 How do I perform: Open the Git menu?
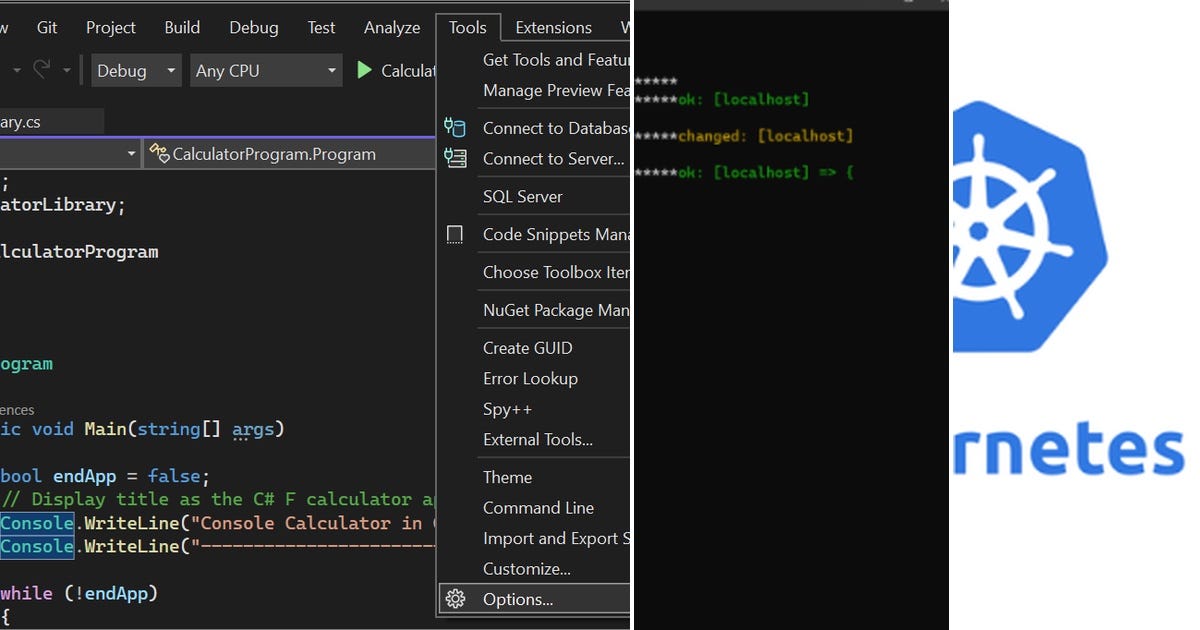click(47, 27)
